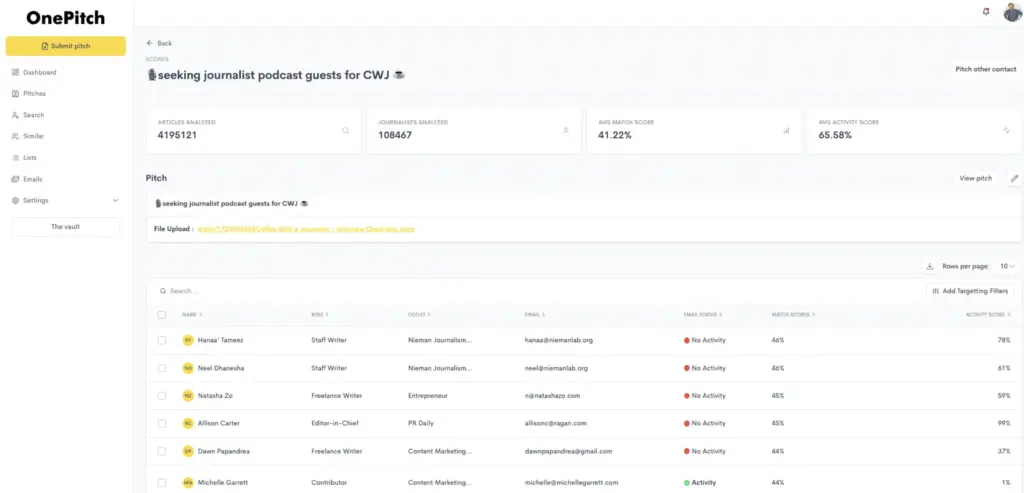Open the user profile avatar
Image resolution: width=1024 pixels, height=493 pixels.
tap(1012, 12)
